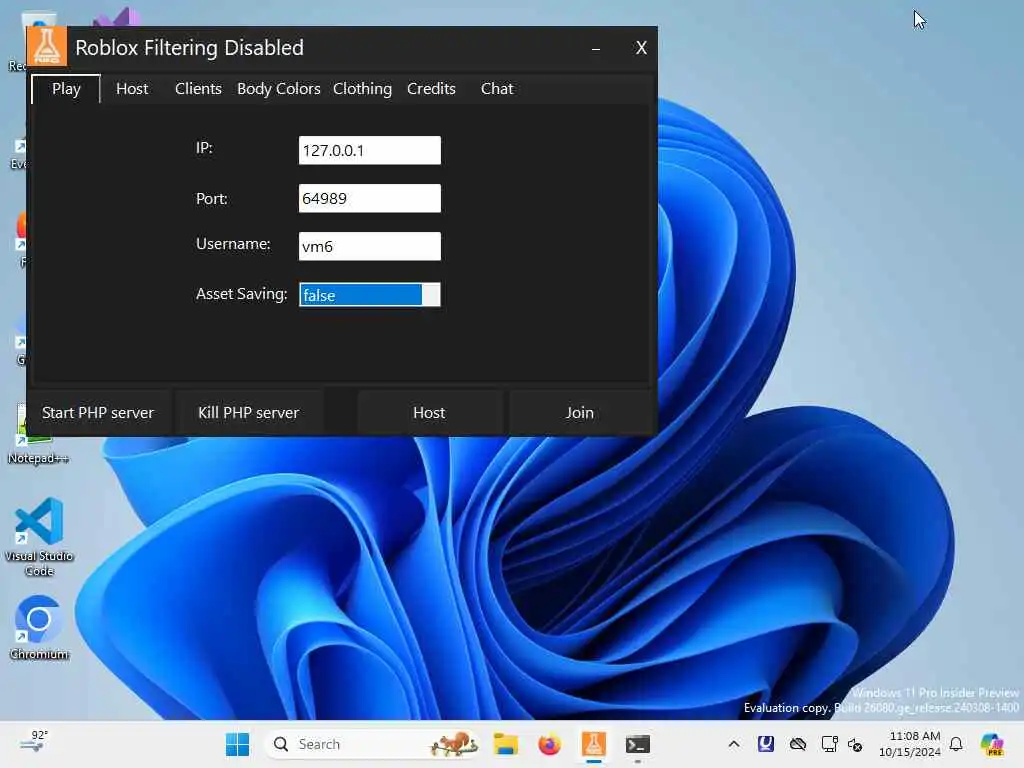This screenshot has width=1024, height=768.
Task: Click Start PHP server button
Action: click(99, 413)
